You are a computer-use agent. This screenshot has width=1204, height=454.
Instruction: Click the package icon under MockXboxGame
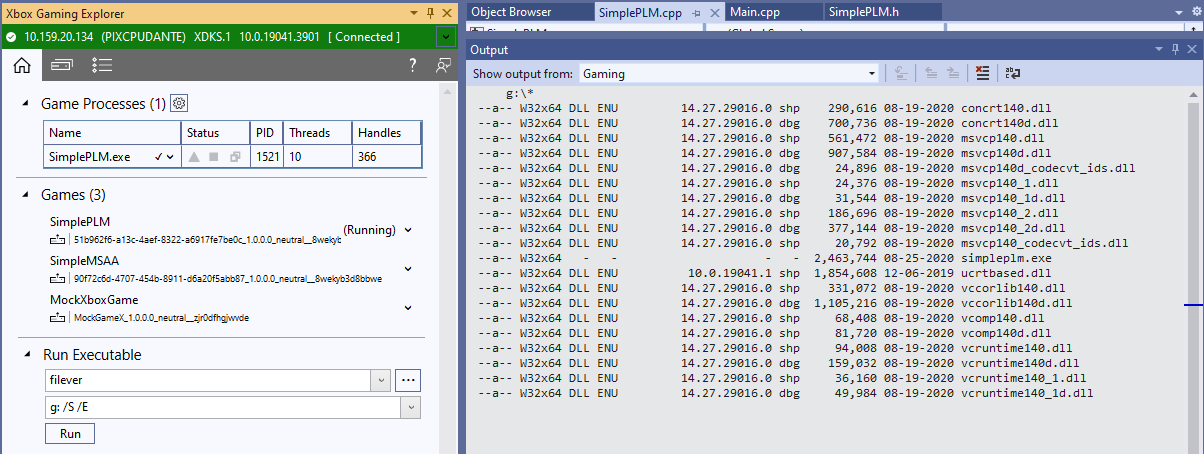pos(58,318)
